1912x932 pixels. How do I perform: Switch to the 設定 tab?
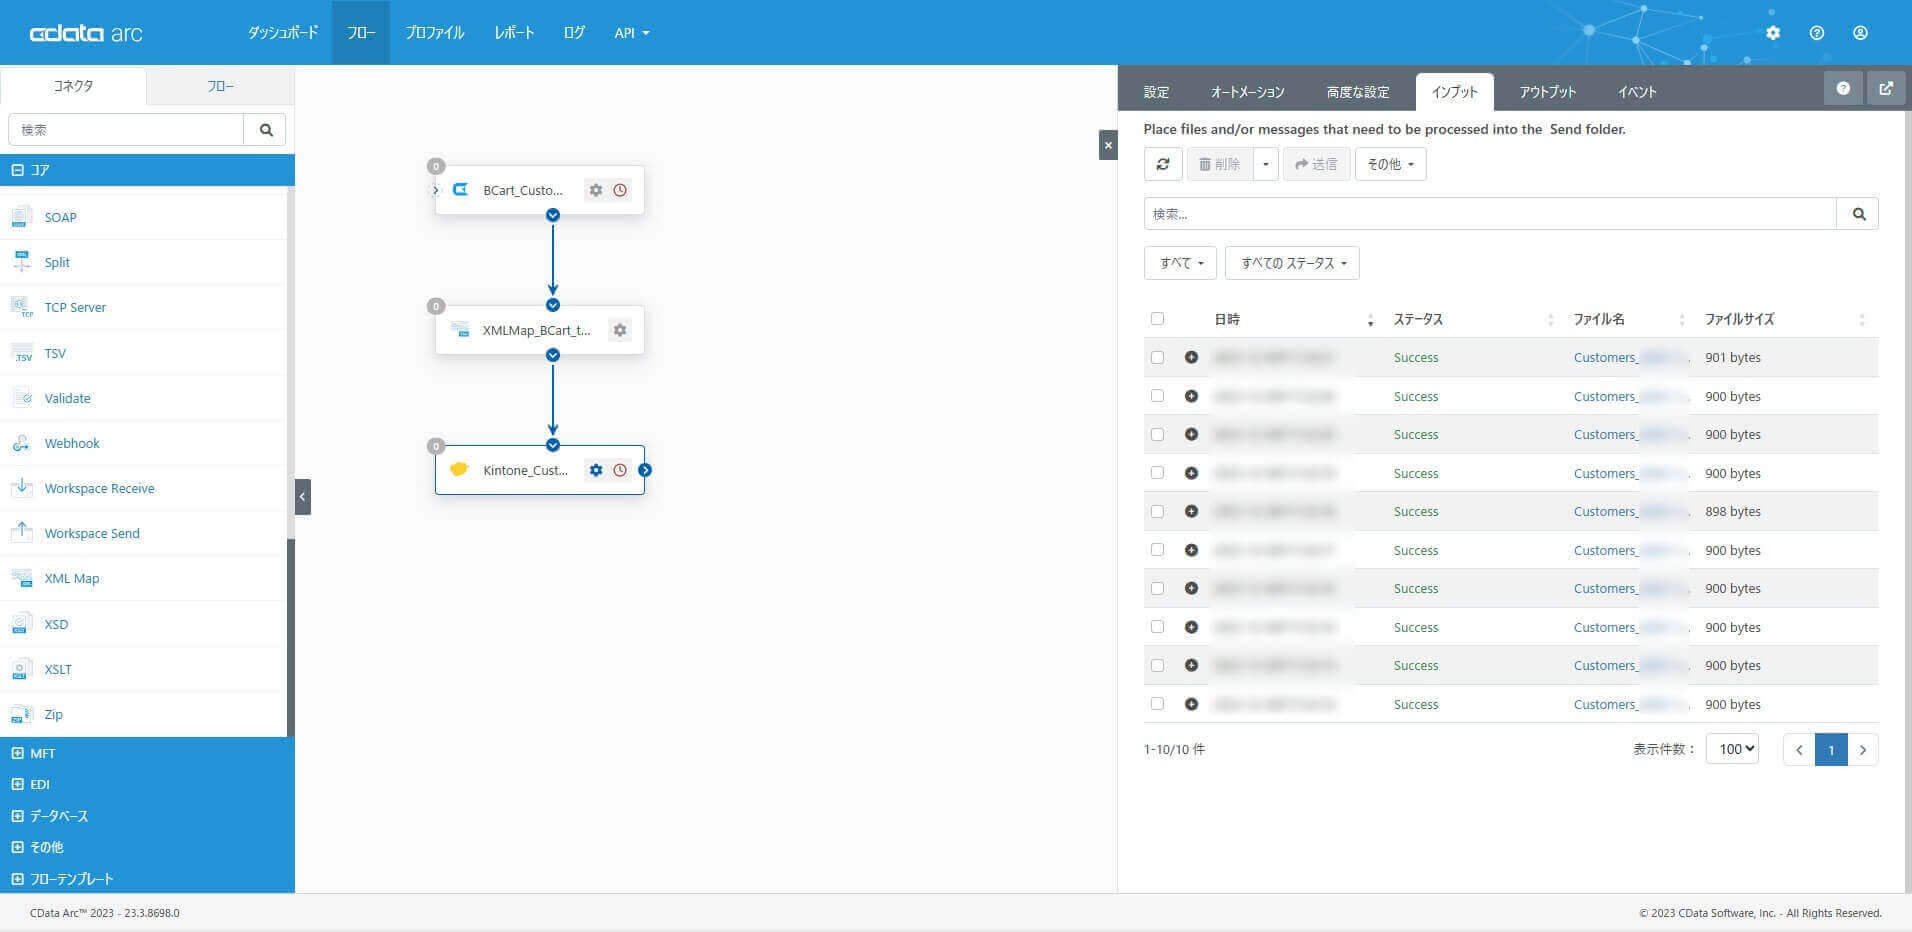[1157, 92]
